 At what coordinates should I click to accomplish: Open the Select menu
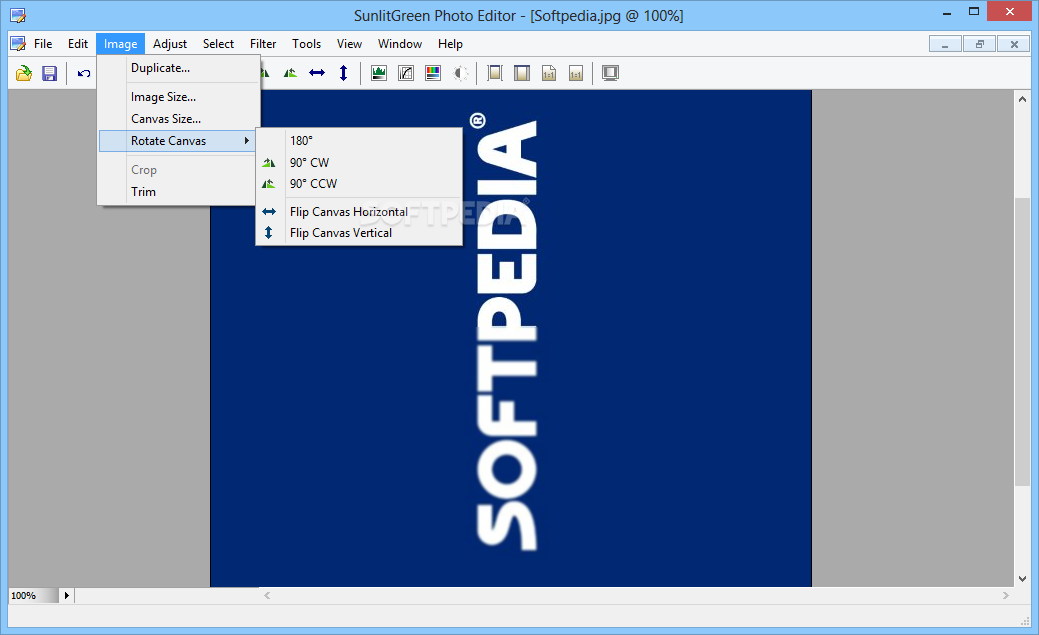coord(218,44)
